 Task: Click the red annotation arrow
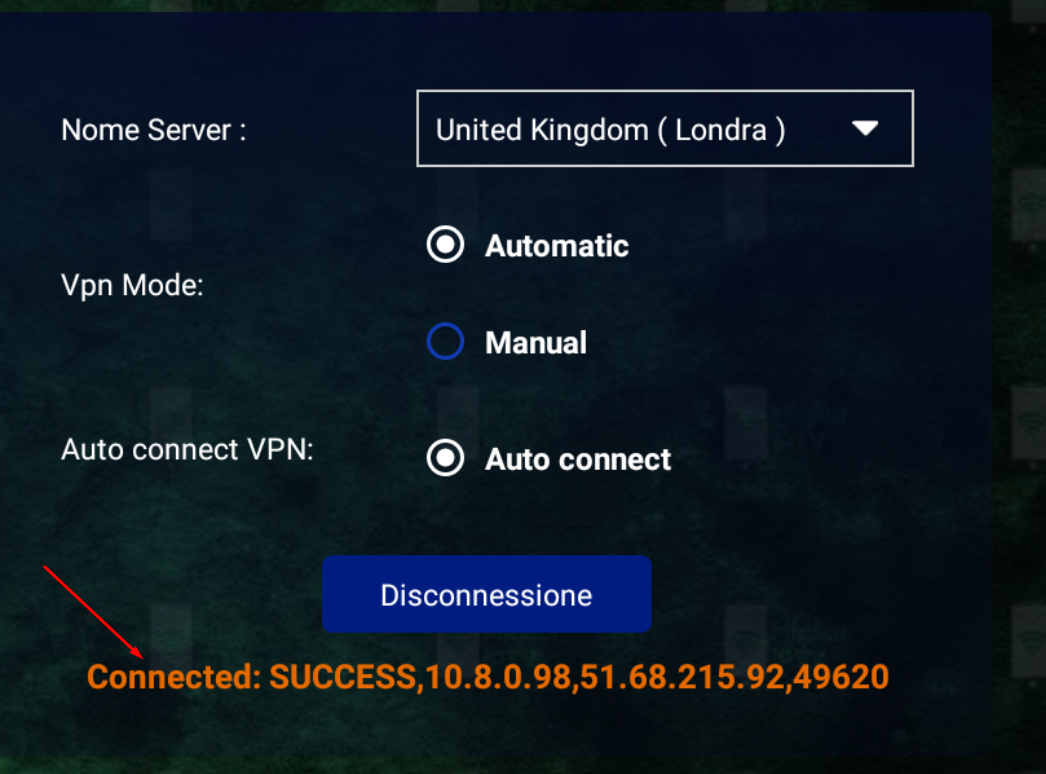click(95, 612)
